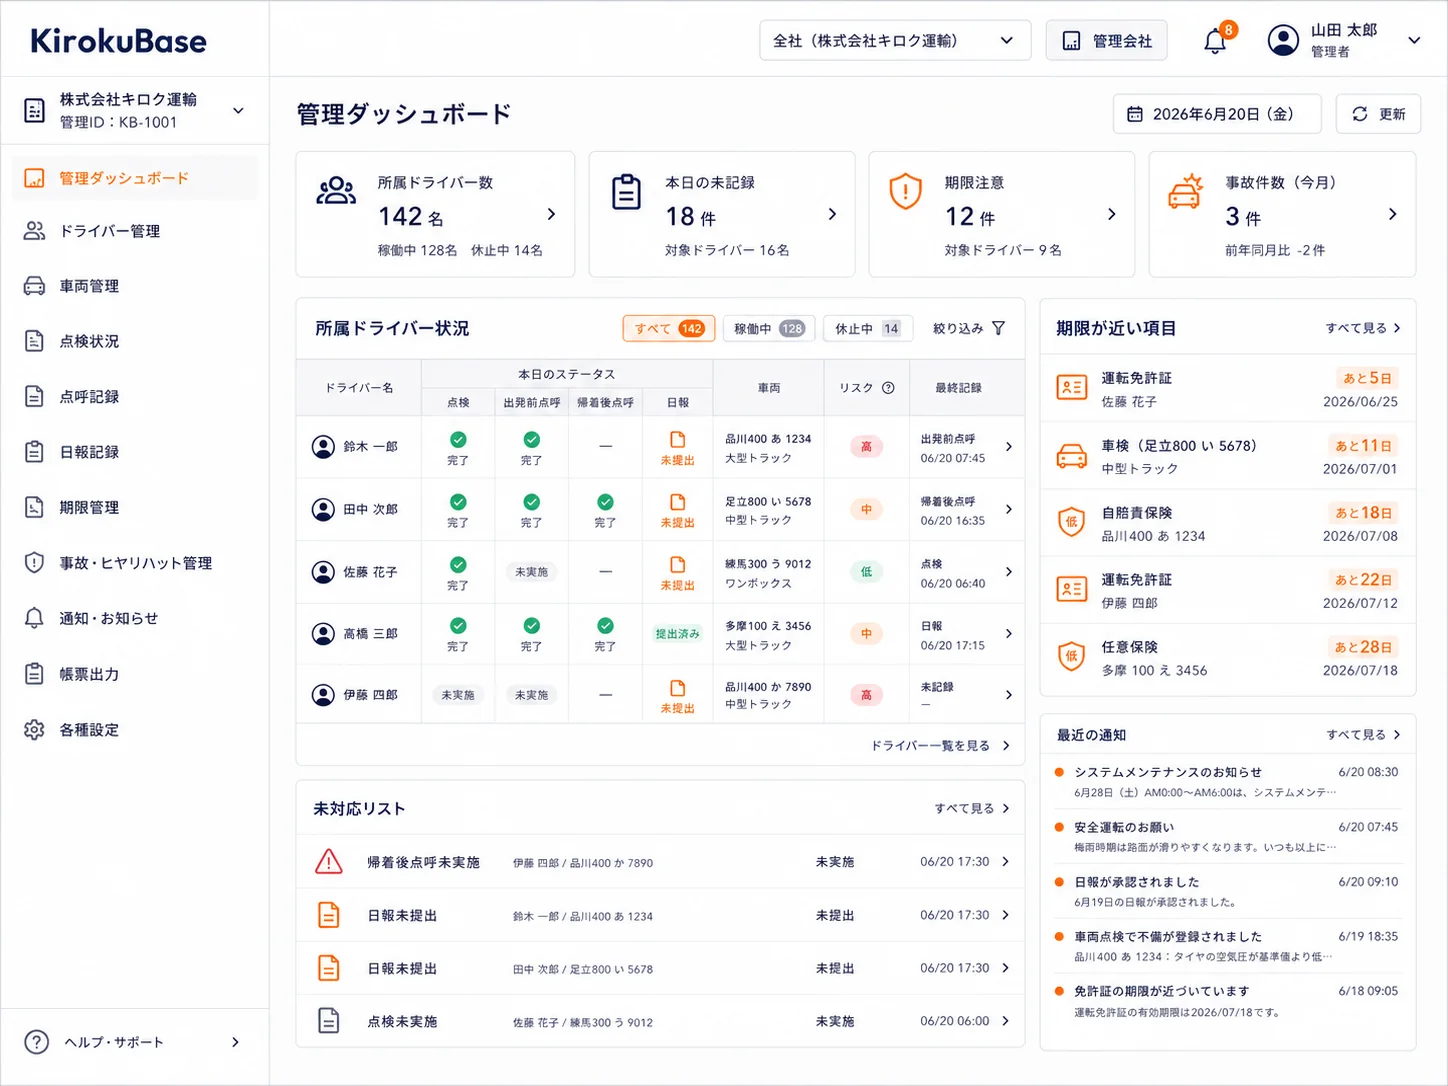Click the car crash icon on 事故件数 card
Image resolution: width=1448 pixels, height=1086 pixels.
click(x=1185, y=191)
